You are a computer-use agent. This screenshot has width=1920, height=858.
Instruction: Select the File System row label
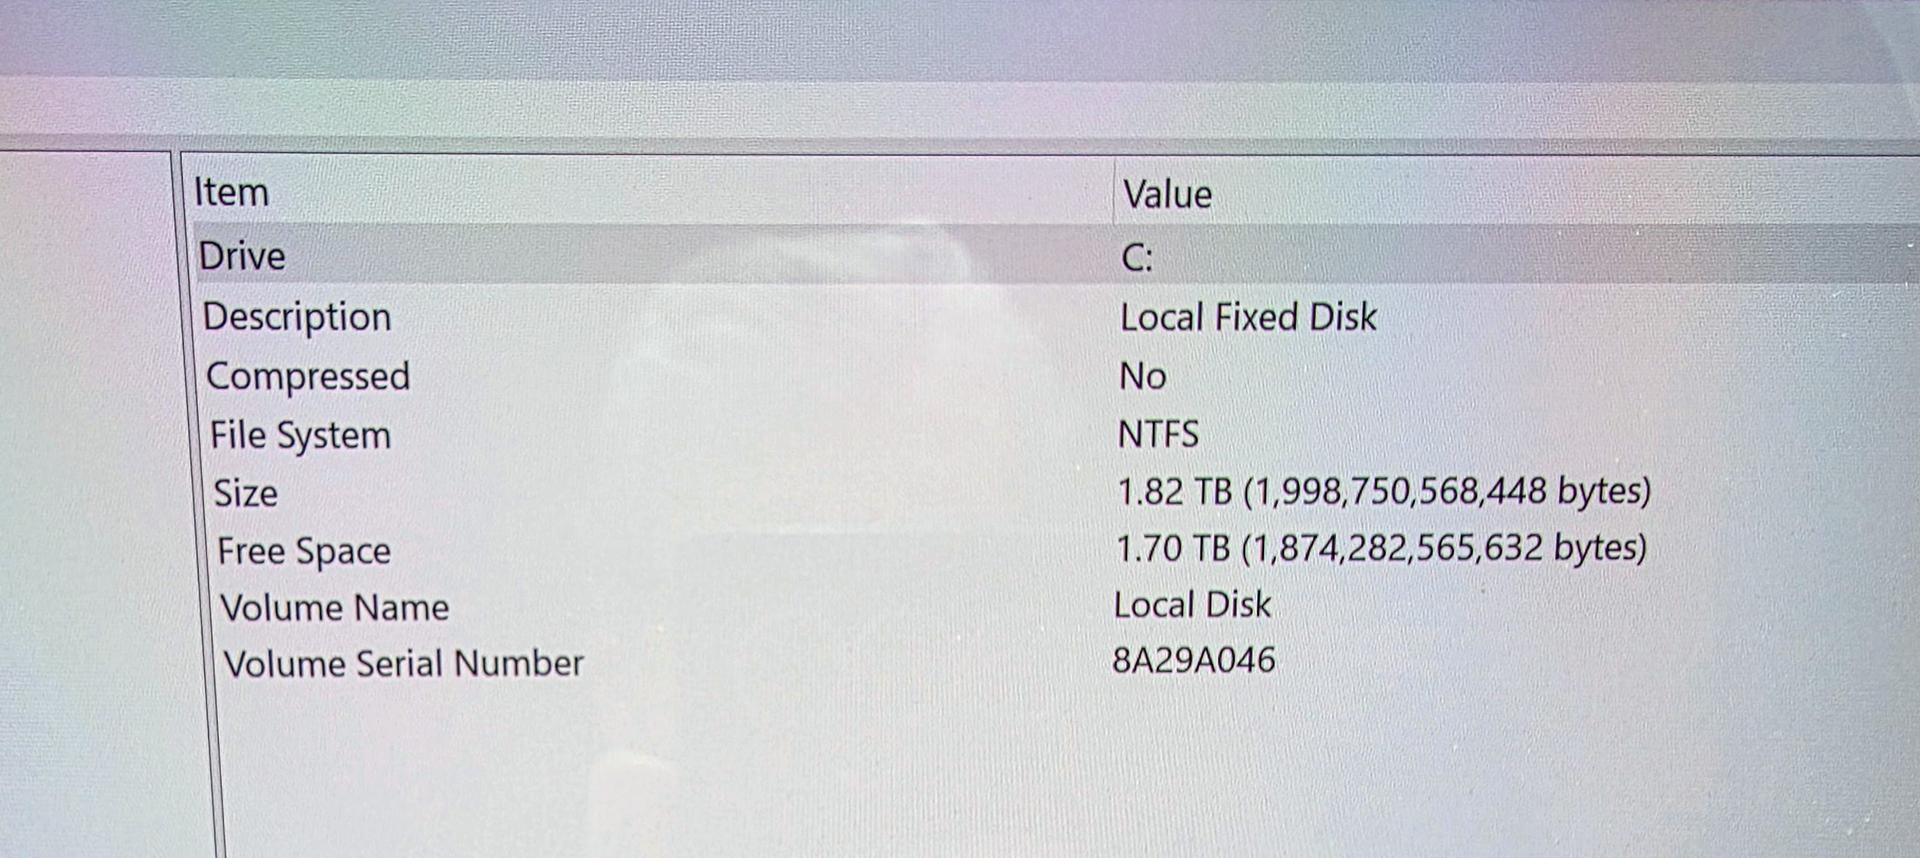click(x=300, y=435)
